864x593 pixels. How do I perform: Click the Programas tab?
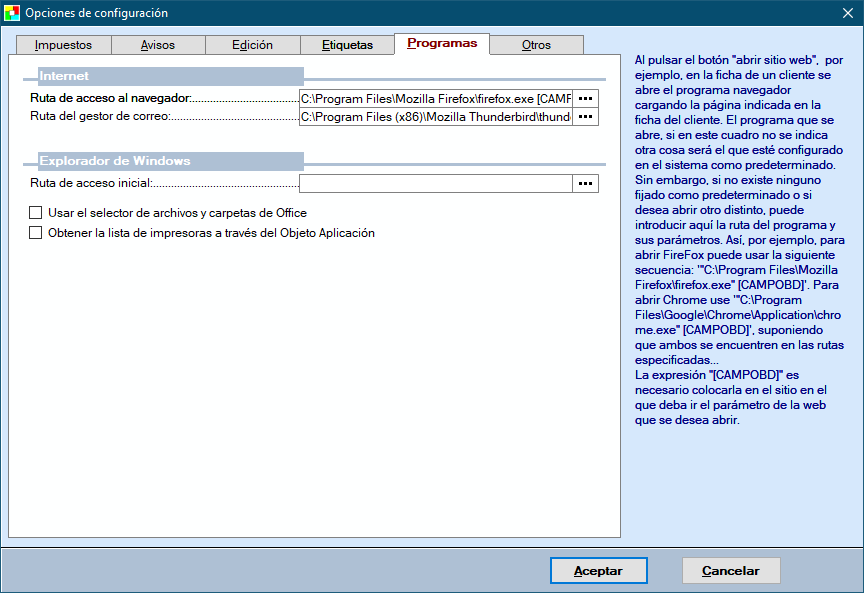442,44
